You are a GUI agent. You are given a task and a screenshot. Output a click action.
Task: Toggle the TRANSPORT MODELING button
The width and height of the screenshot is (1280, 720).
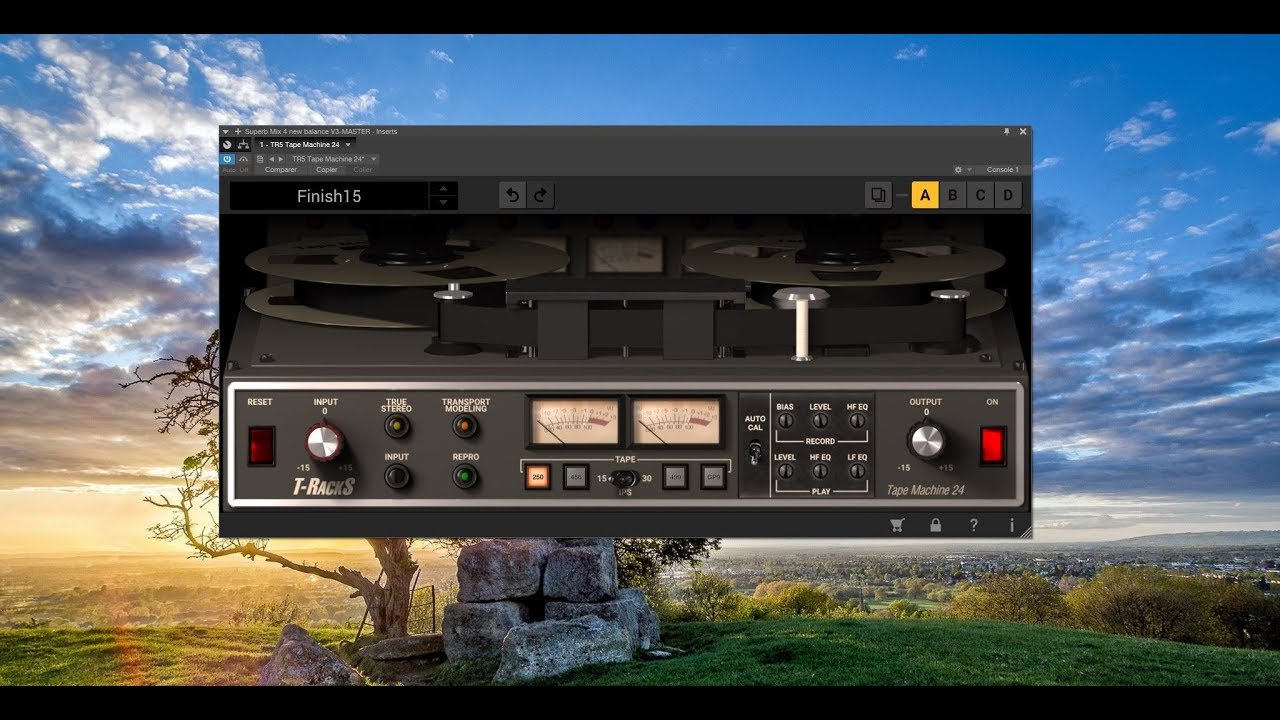click(x=465, y=427)
